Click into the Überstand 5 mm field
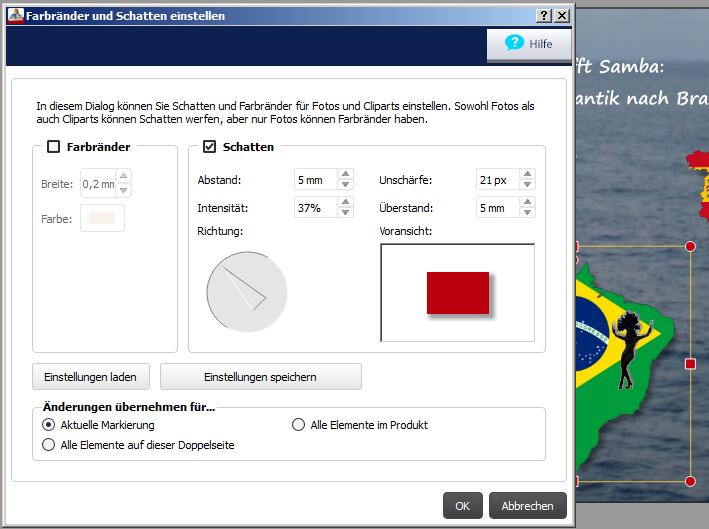Screen dimensions: 709x529 pos(498,208)
